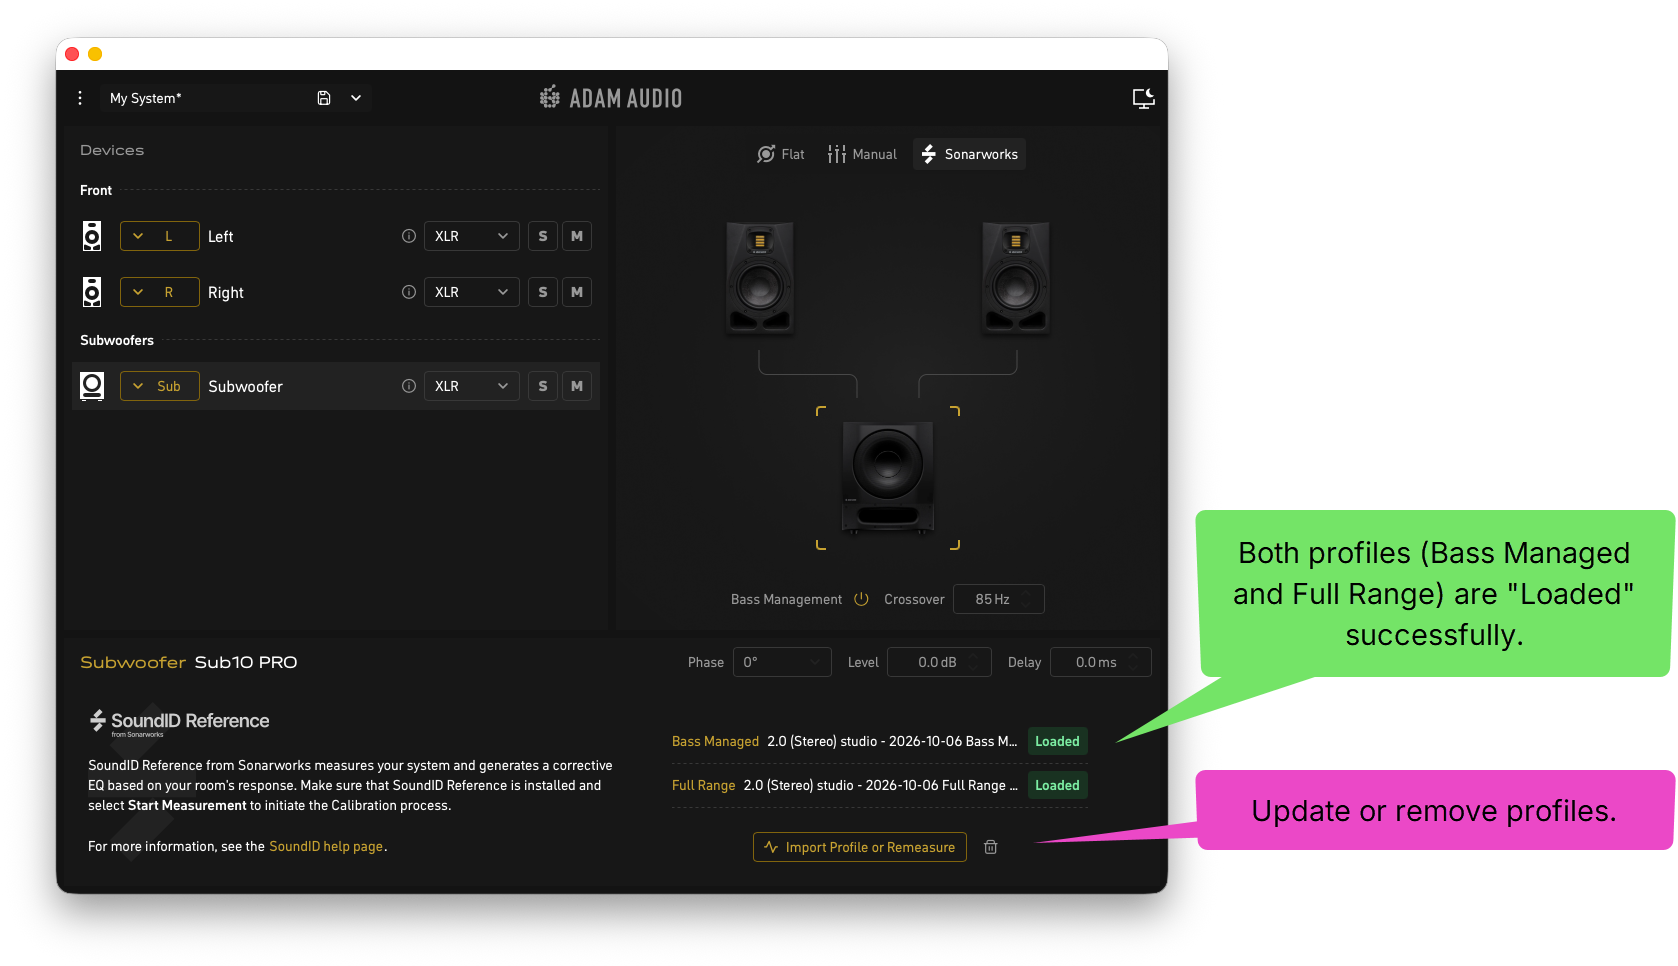
Task: Click the Left speaker device icon
Action: pyautogui.click(x=92, y=236)
